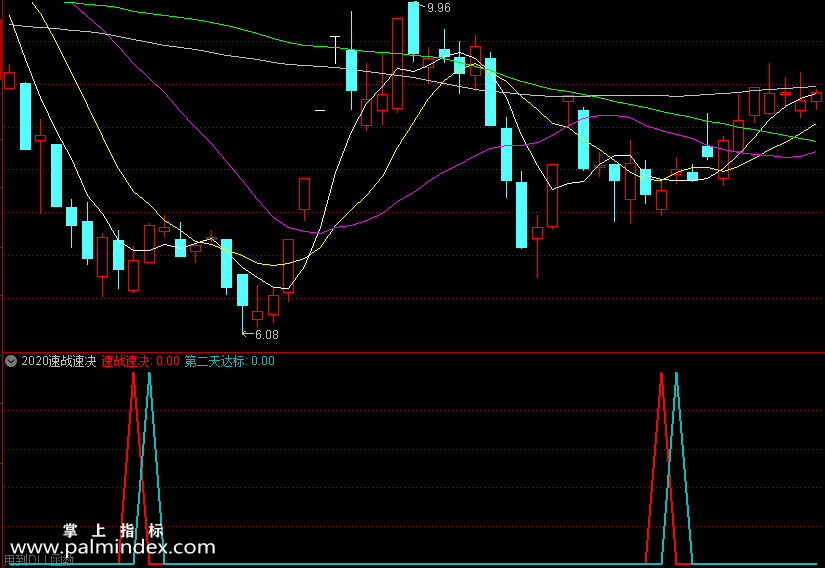The image size is (825, 568).
Task: Click the tall cyan candlestick at the 9.96 peak
Action: tap(414, 29)
